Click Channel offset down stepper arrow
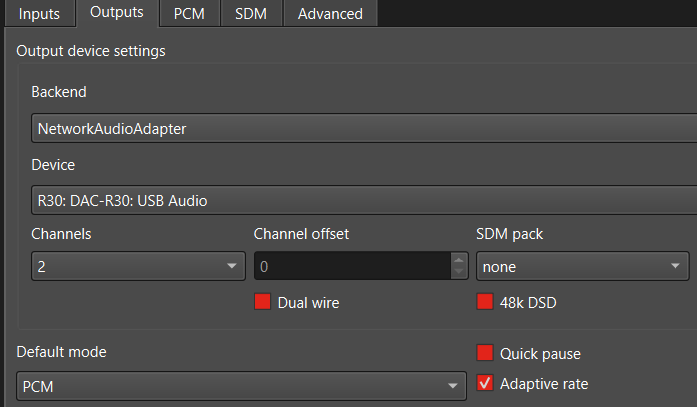Screen dimensions: 697x407 (x=459, y=272)
